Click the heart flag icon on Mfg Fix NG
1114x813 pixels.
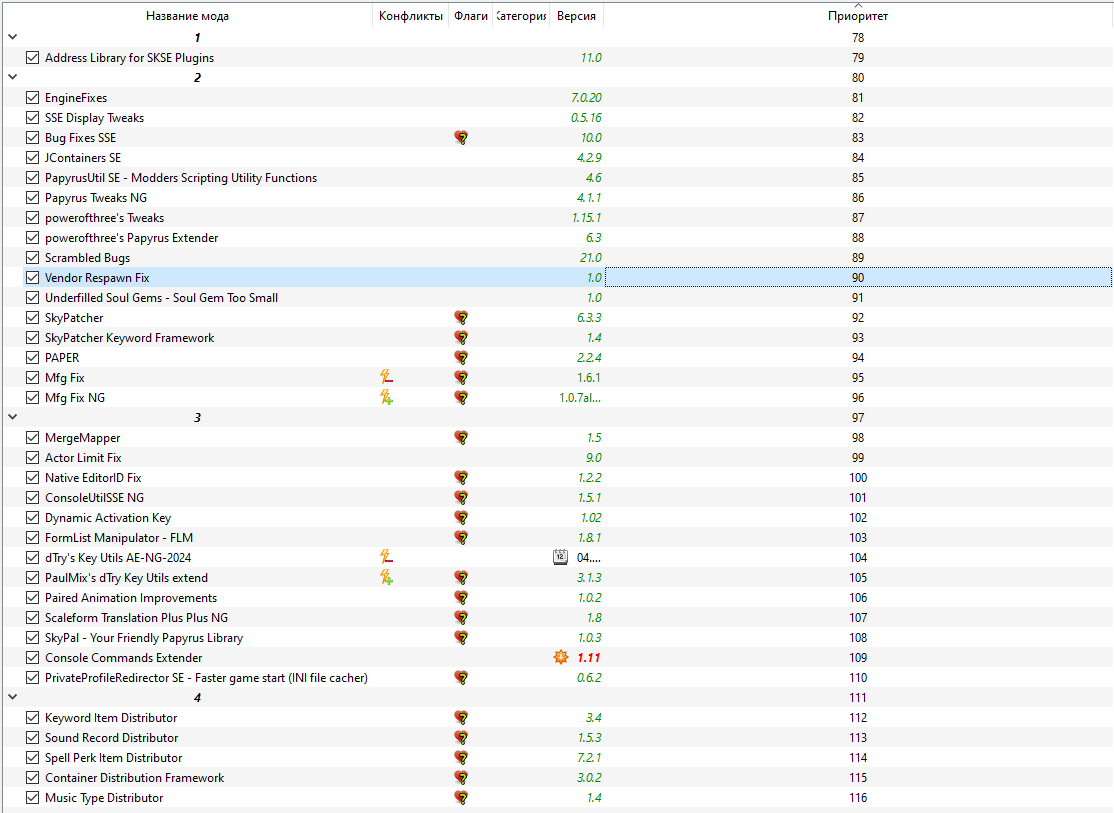point(461,397)
